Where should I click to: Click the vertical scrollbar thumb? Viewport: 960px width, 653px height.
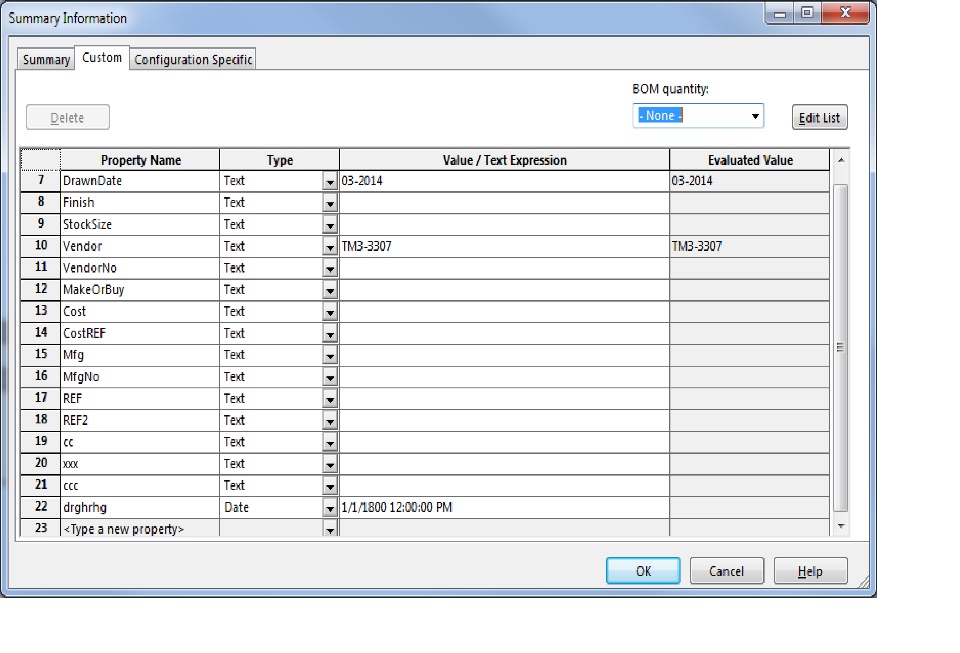841,347
